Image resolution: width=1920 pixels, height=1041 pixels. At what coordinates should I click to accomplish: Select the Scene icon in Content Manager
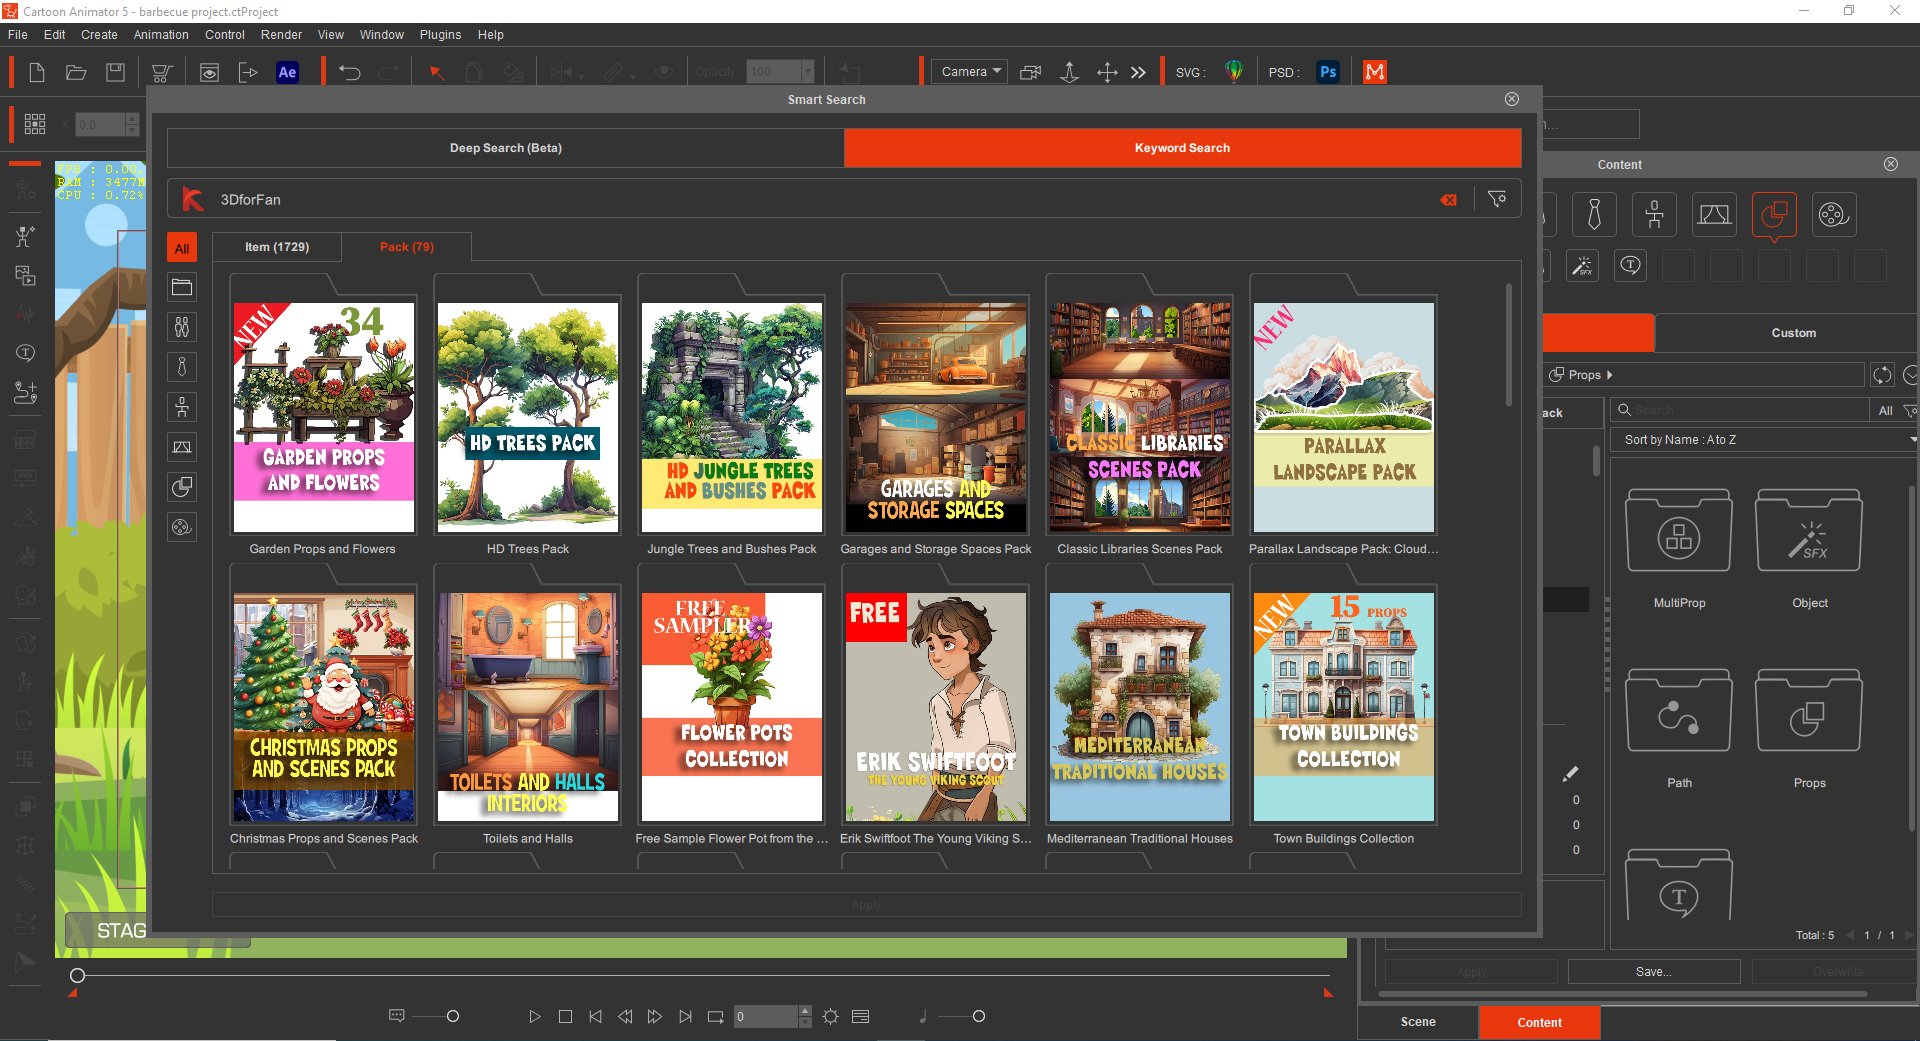(1714, 214)
